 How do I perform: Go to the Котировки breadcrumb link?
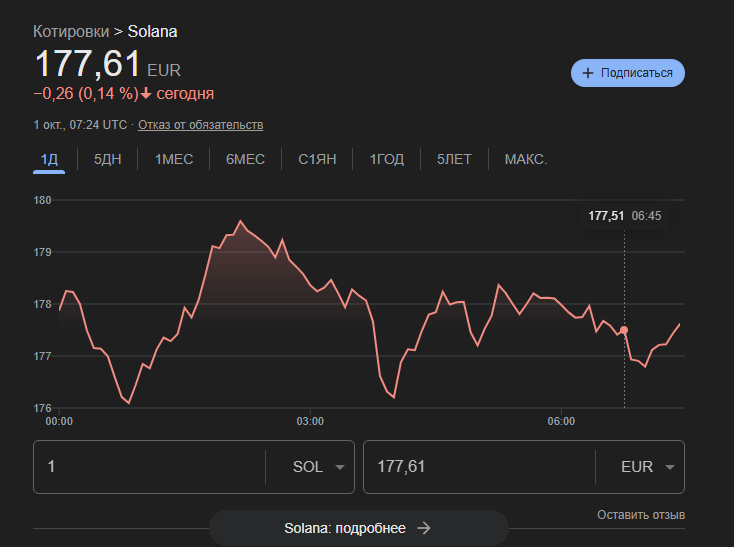(71, 31)
